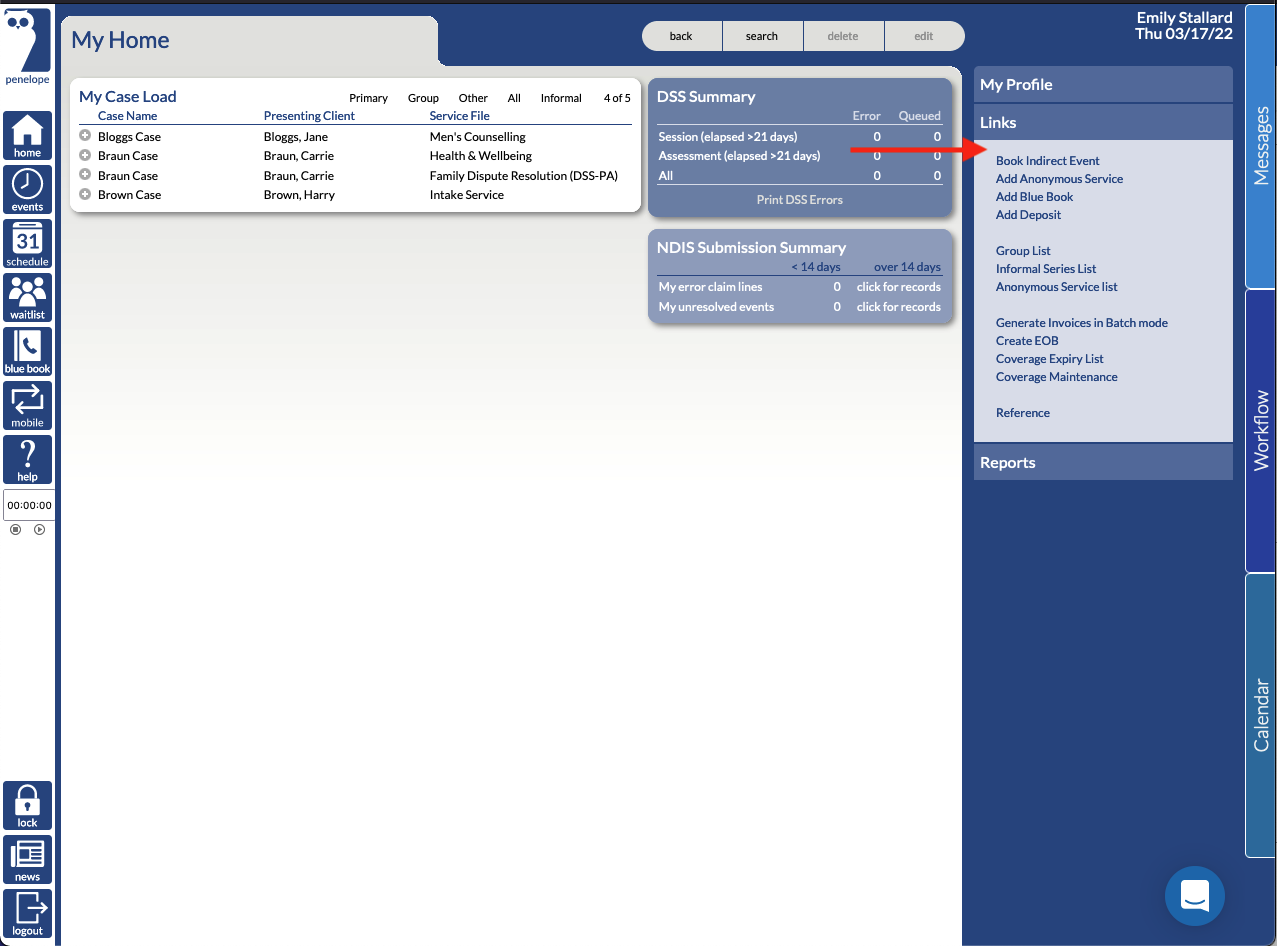Start the timer with play button
Image resolution: width=1277 pixels, height=946 pixels.
click(39, 529)
